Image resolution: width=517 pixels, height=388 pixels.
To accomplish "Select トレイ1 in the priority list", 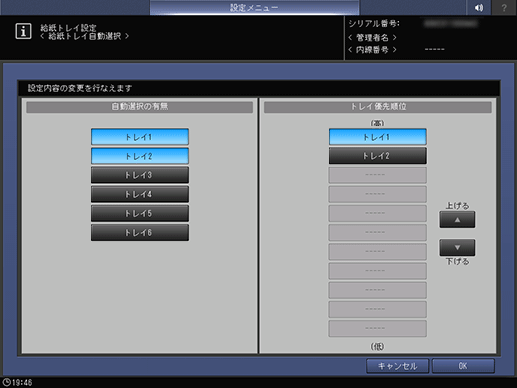I will coord(377,137).
